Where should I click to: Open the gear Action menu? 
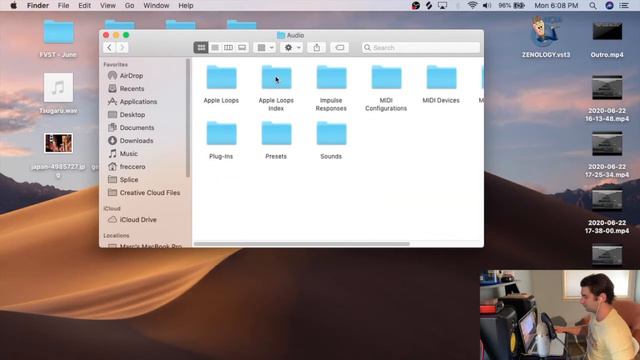291,48
